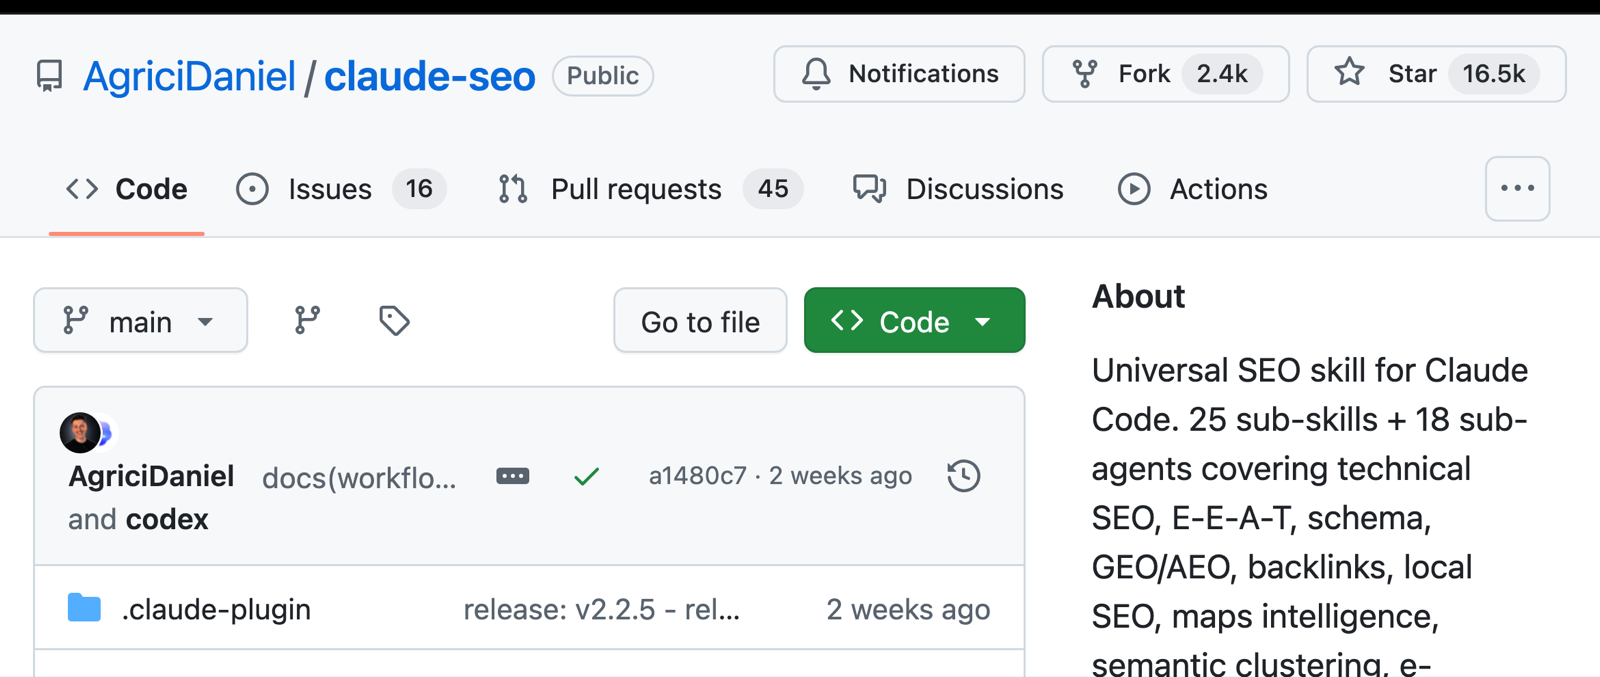Open the .claude-plugin folder
Image resolution: width=1600 pixels, height=677 pixels.
tap(216, 609)
